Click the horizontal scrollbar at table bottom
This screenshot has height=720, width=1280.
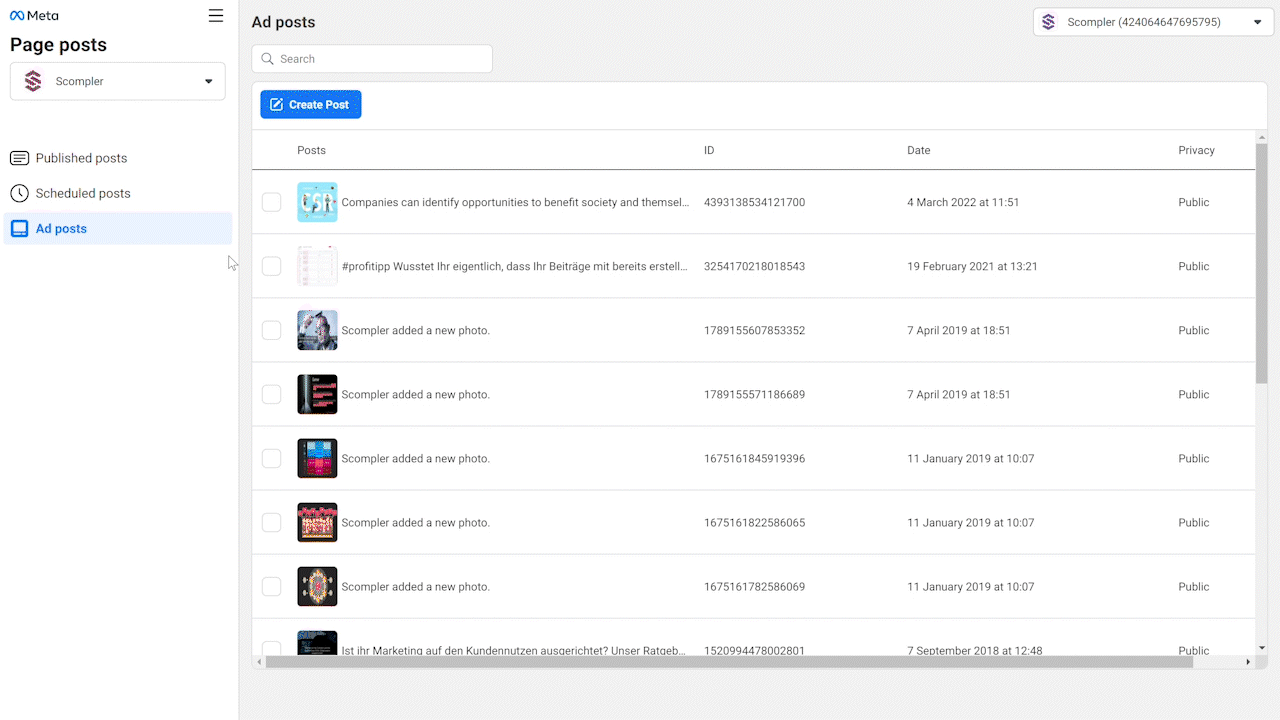pyautogui.click(x=728, y=662)
